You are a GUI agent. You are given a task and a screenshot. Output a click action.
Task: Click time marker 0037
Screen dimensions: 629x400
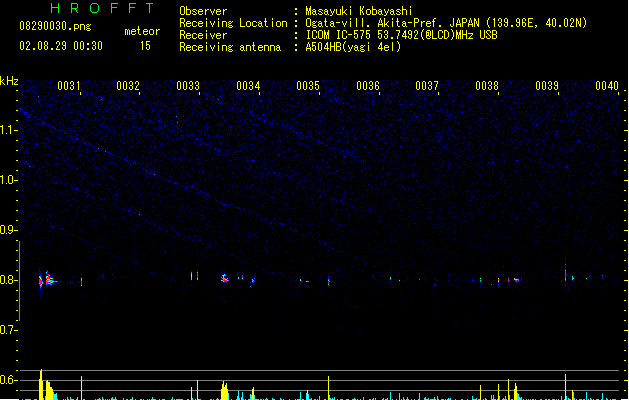point(427,86)
